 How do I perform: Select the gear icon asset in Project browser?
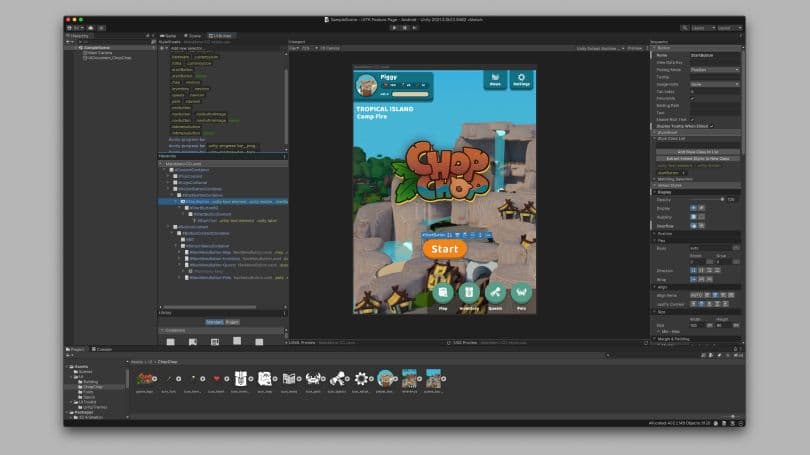pyautogui.click(x=362, y=379)
